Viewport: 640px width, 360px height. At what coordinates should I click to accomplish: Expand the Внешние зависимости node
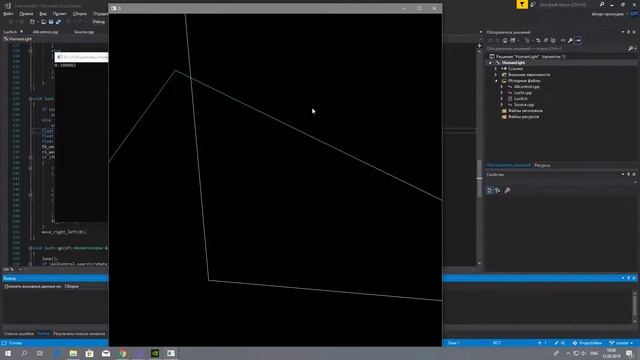click(496, 75)
